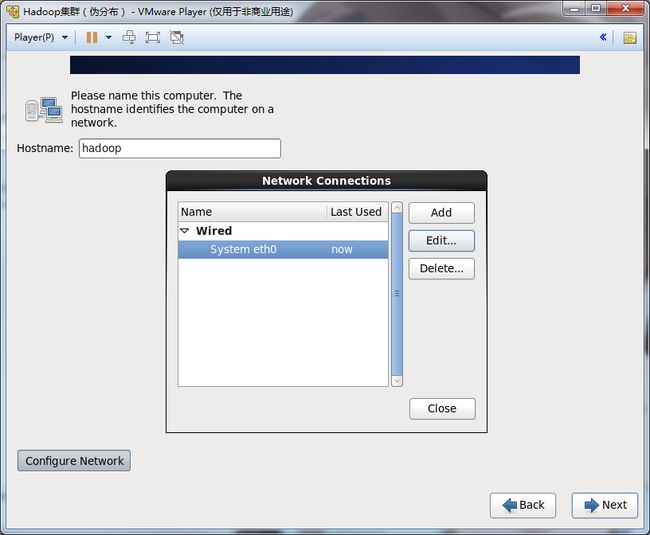Enter full screen mode icon
650x535 pixels.
pyautogui.click(x=153, y=37)
